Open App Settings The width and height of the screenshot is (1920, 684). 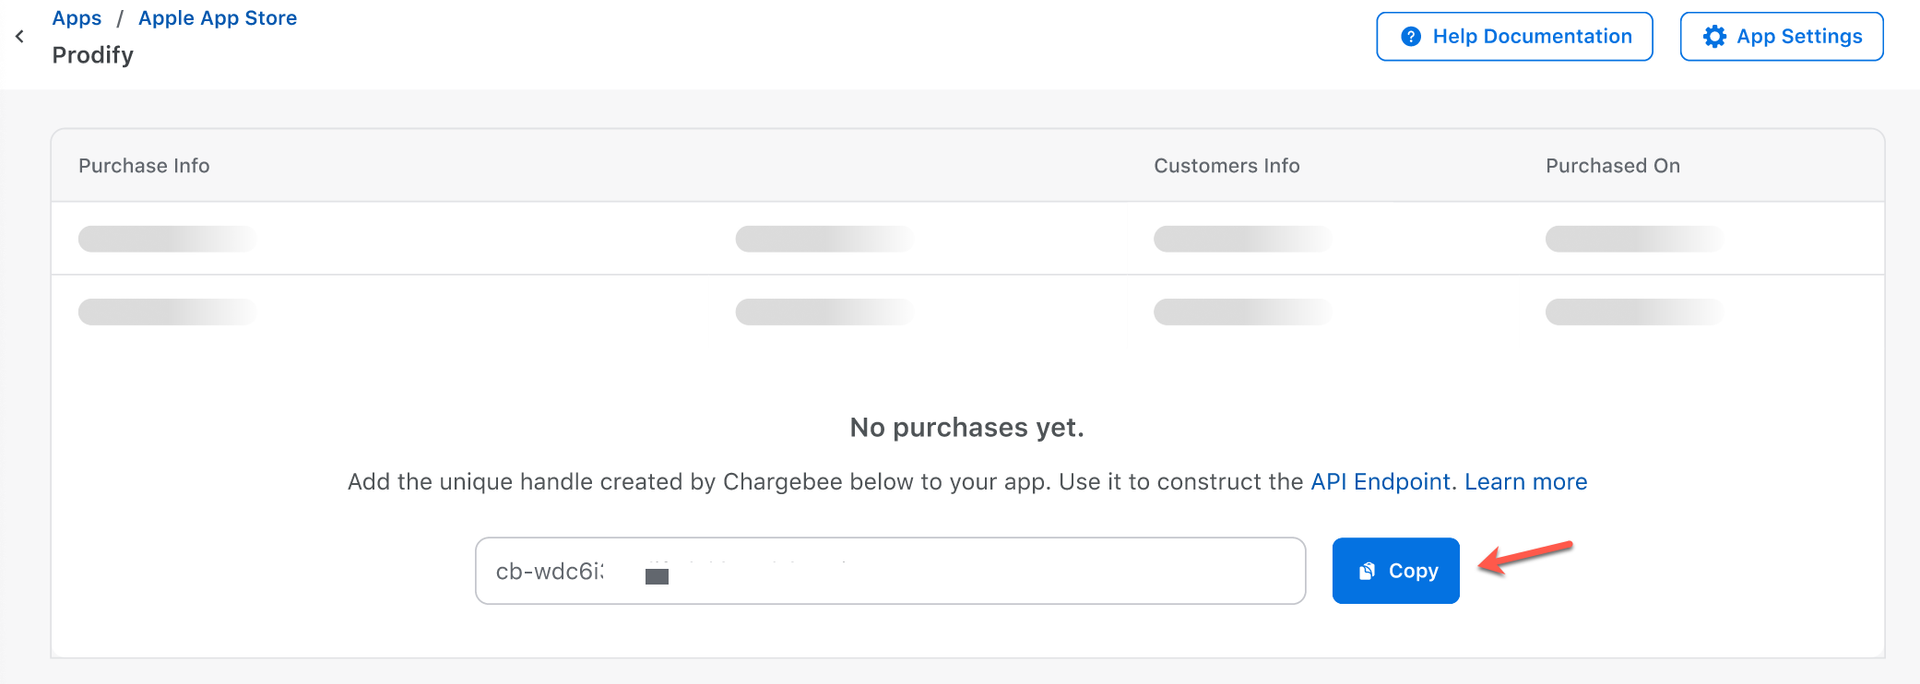[x=1781, y=37]
